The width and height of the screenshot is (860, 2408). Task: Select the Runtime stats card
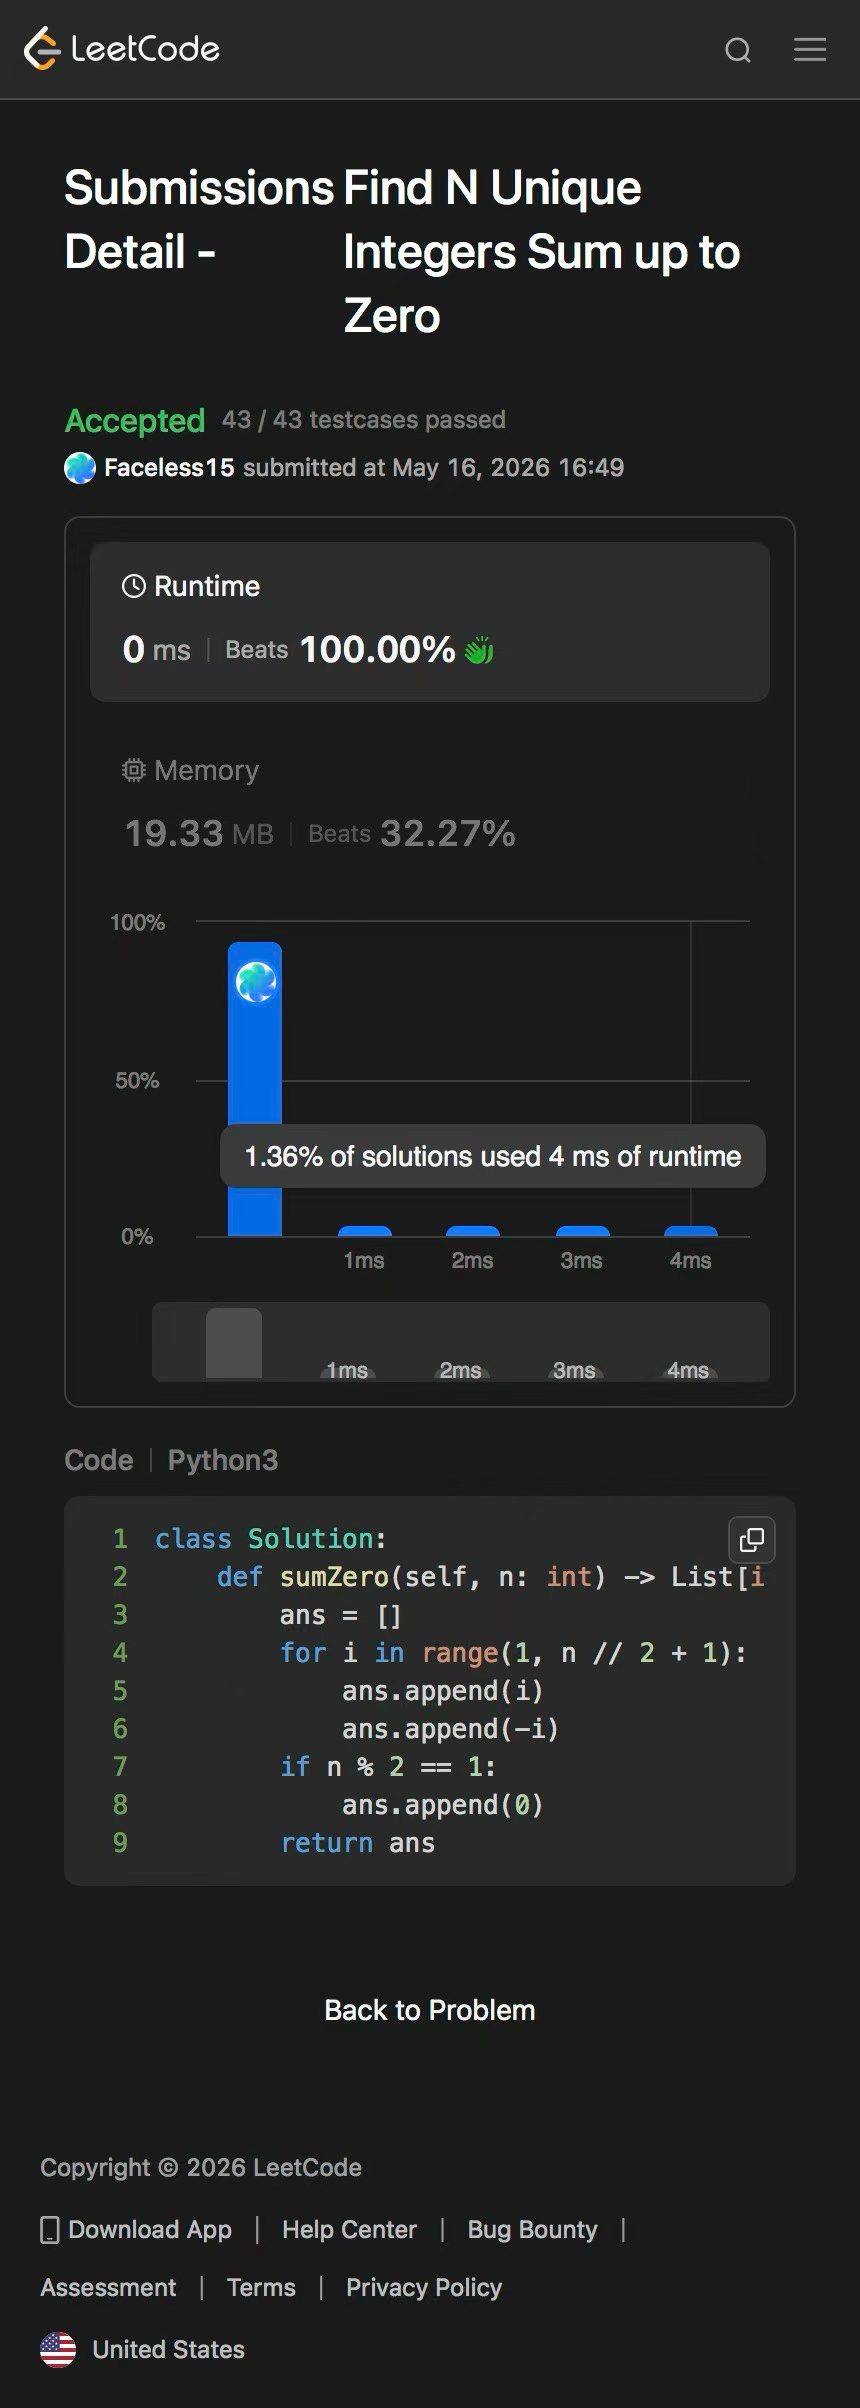coord(430,622)
